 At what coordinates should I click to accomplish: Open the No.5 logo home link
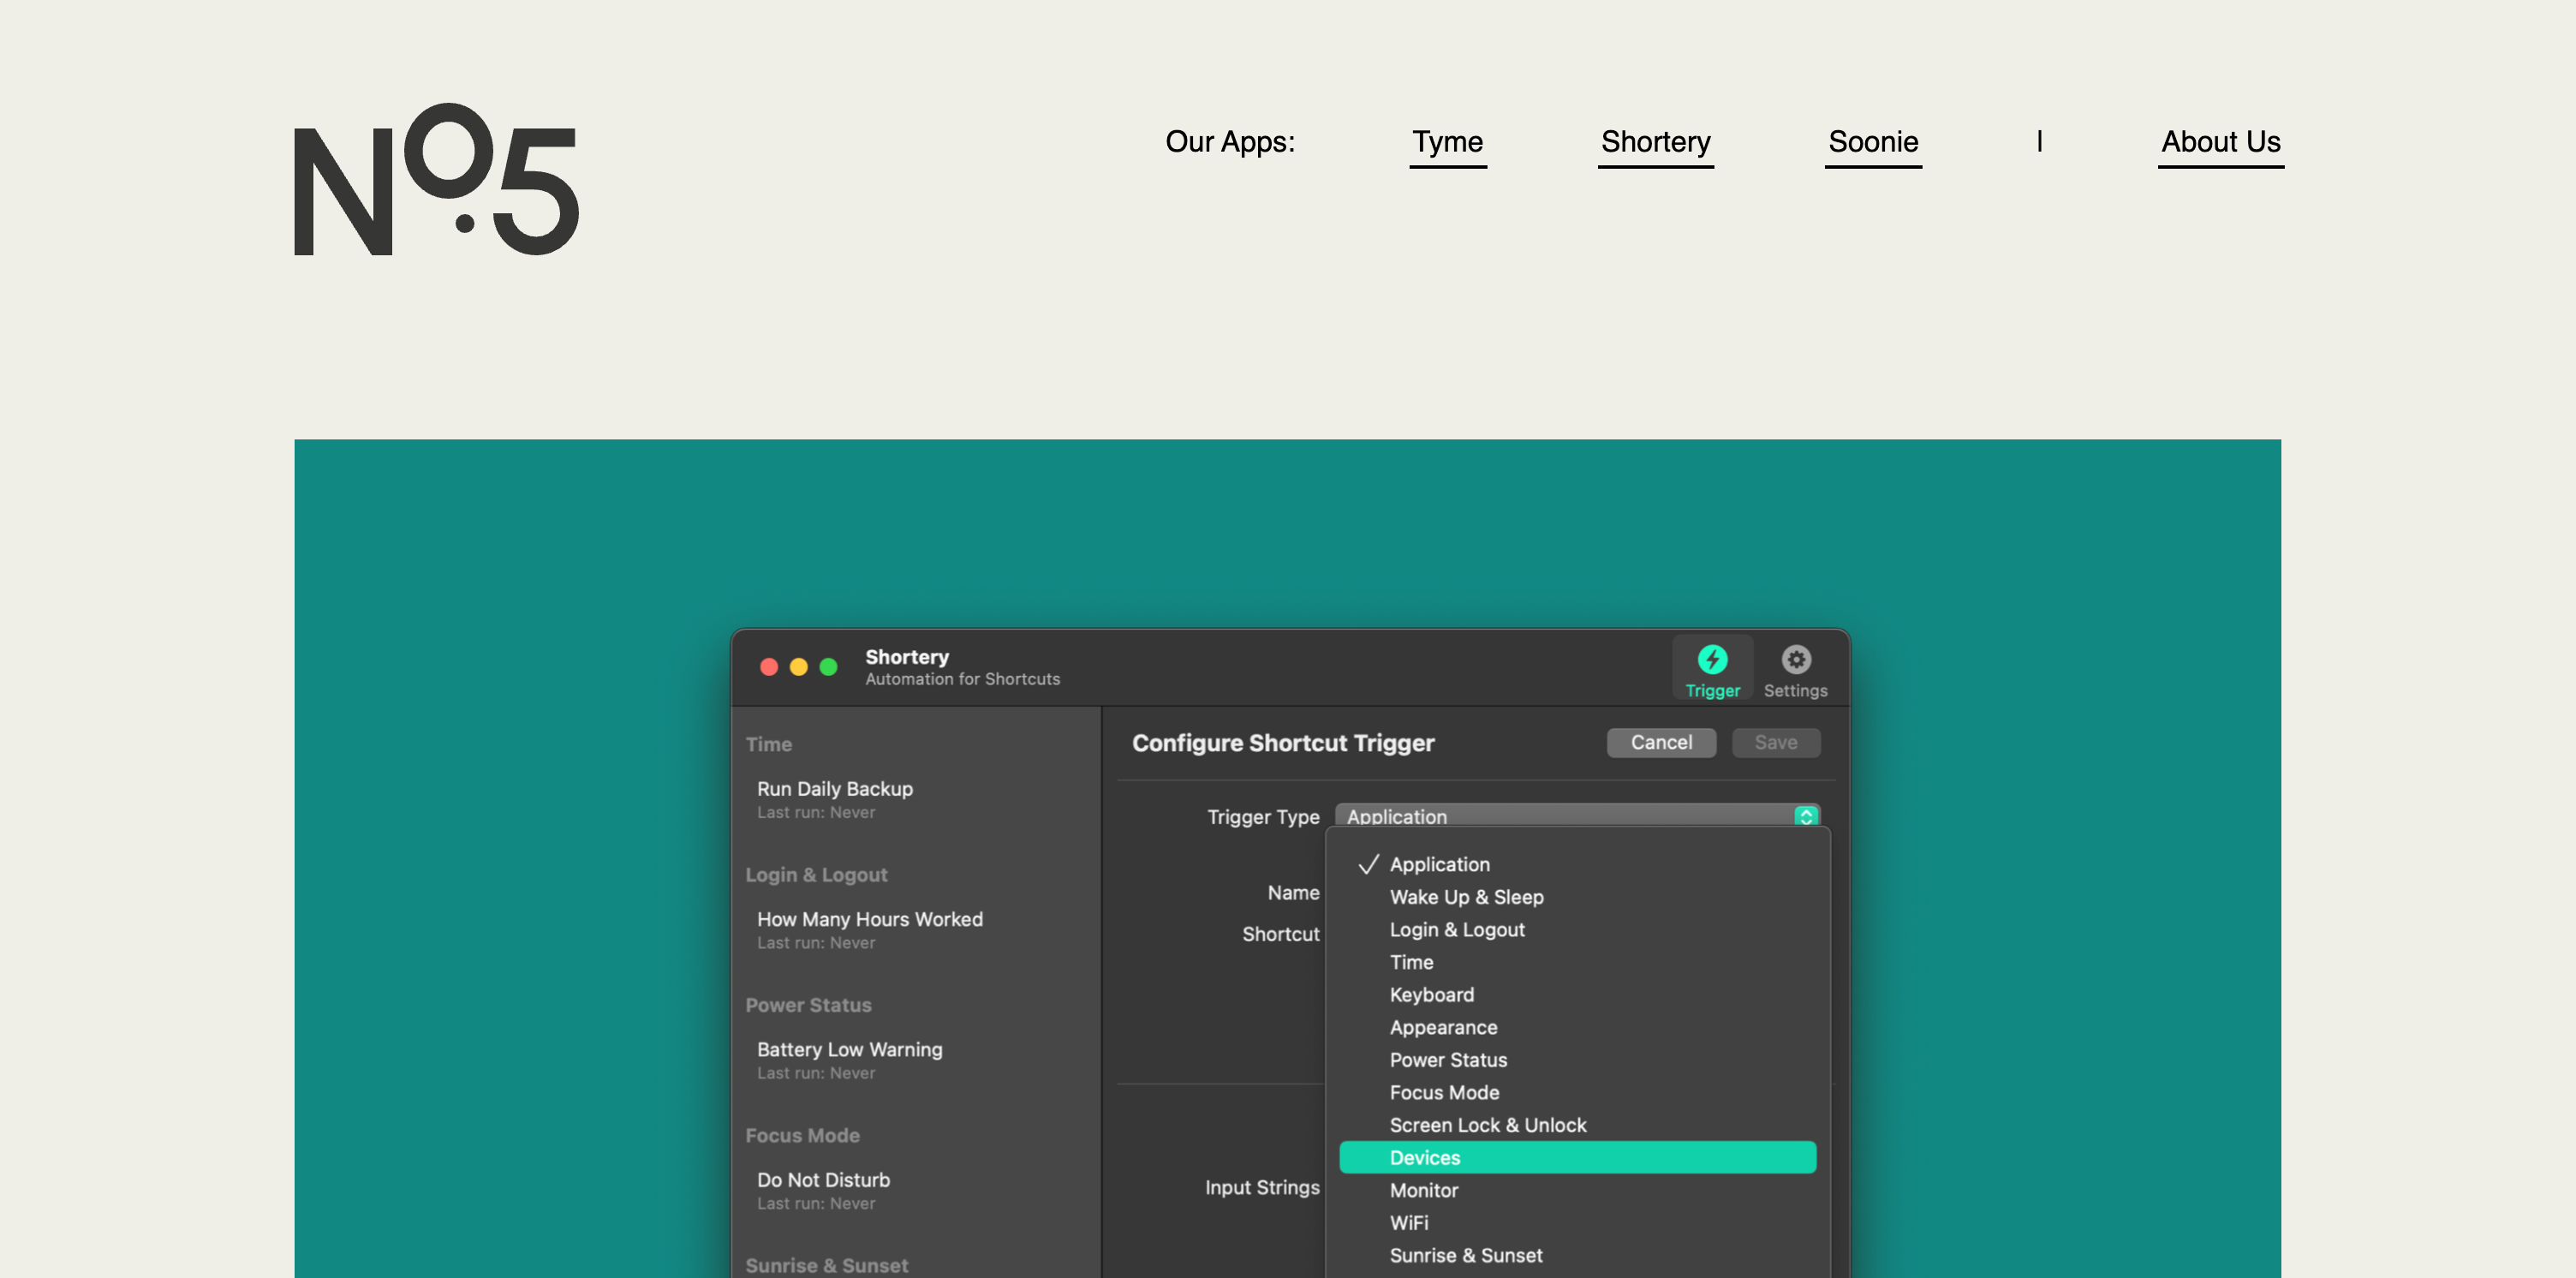436,179
